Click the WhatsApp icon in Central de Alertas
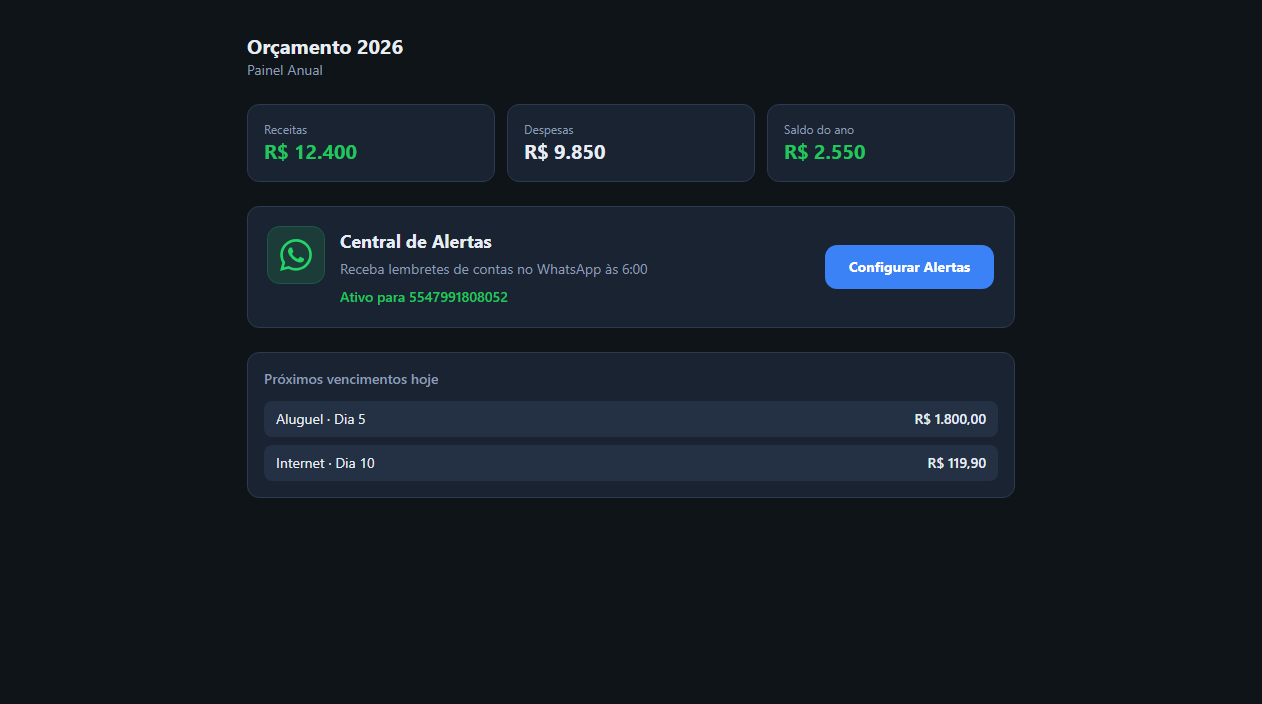Image resolution: width=1262 pixels, height=704 pixels. click(296, 255)
